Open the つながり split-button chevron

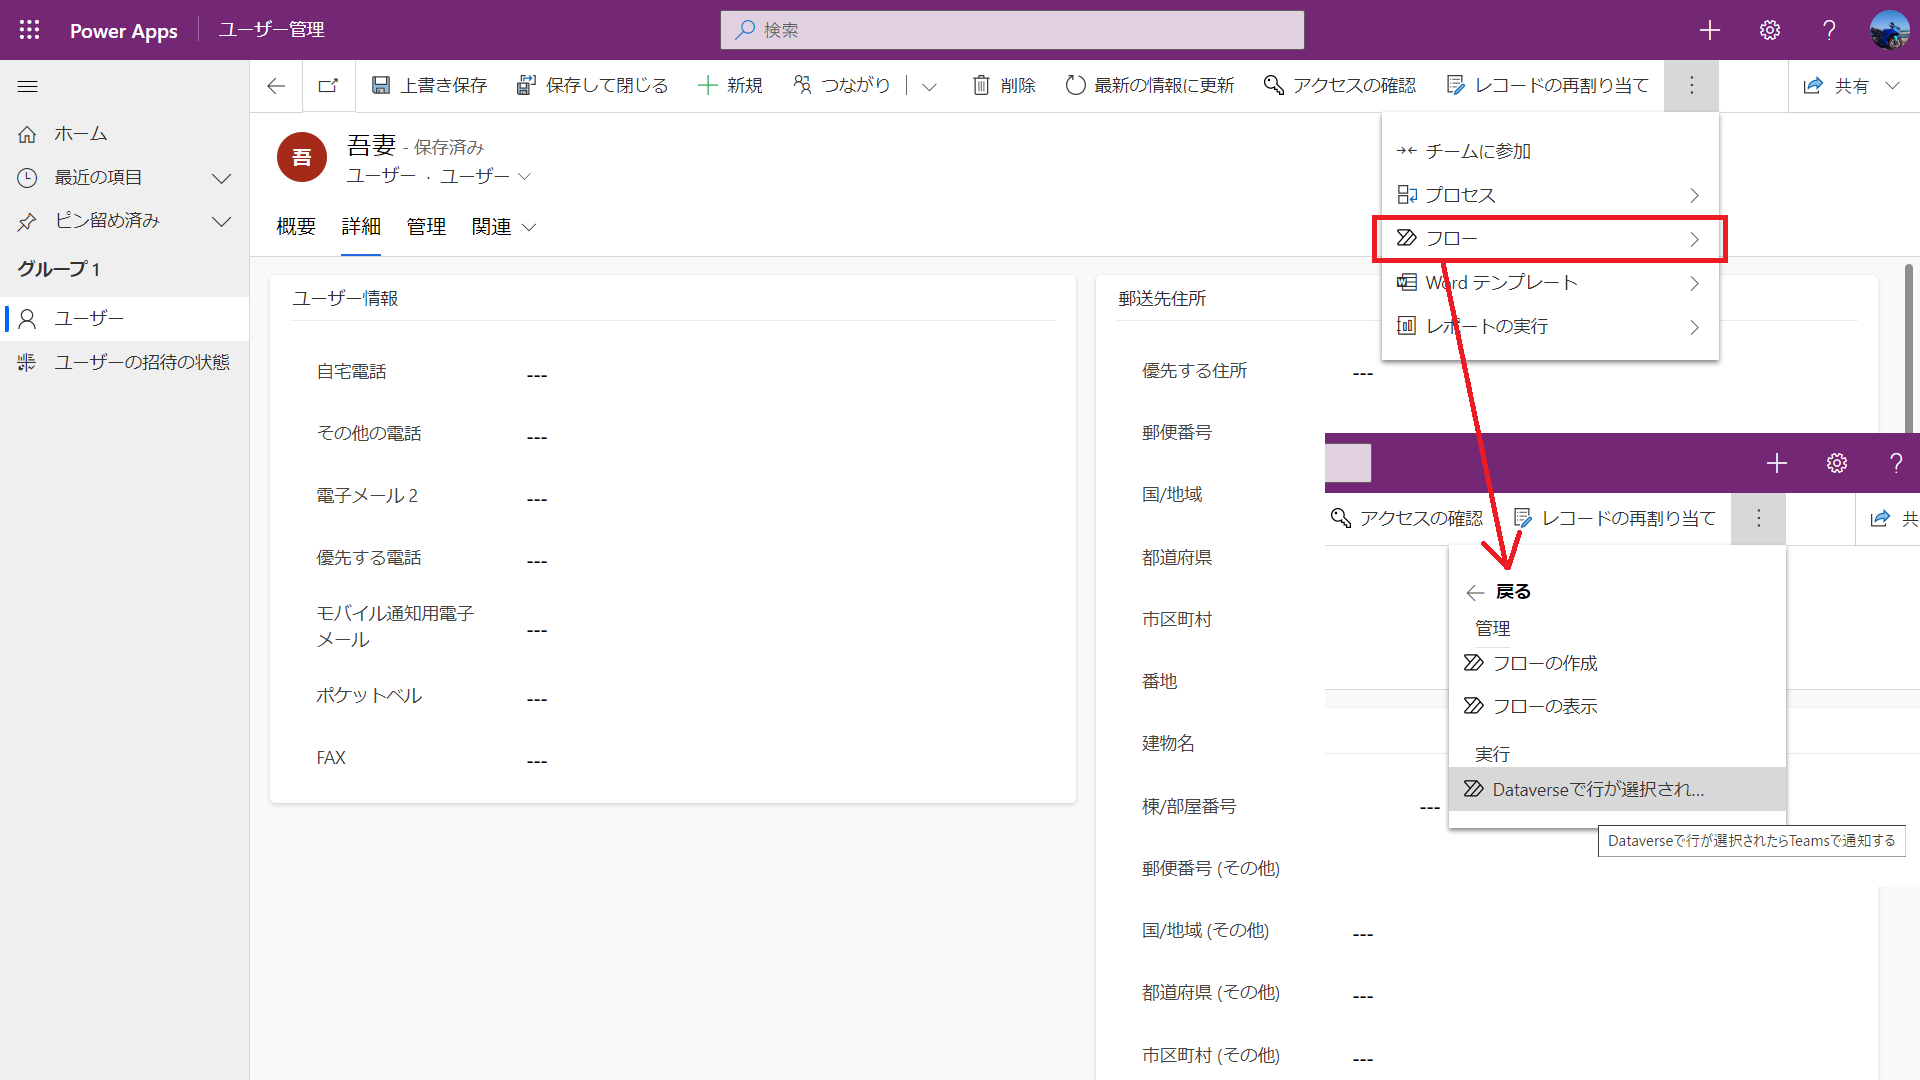click(x=929, y=87)
